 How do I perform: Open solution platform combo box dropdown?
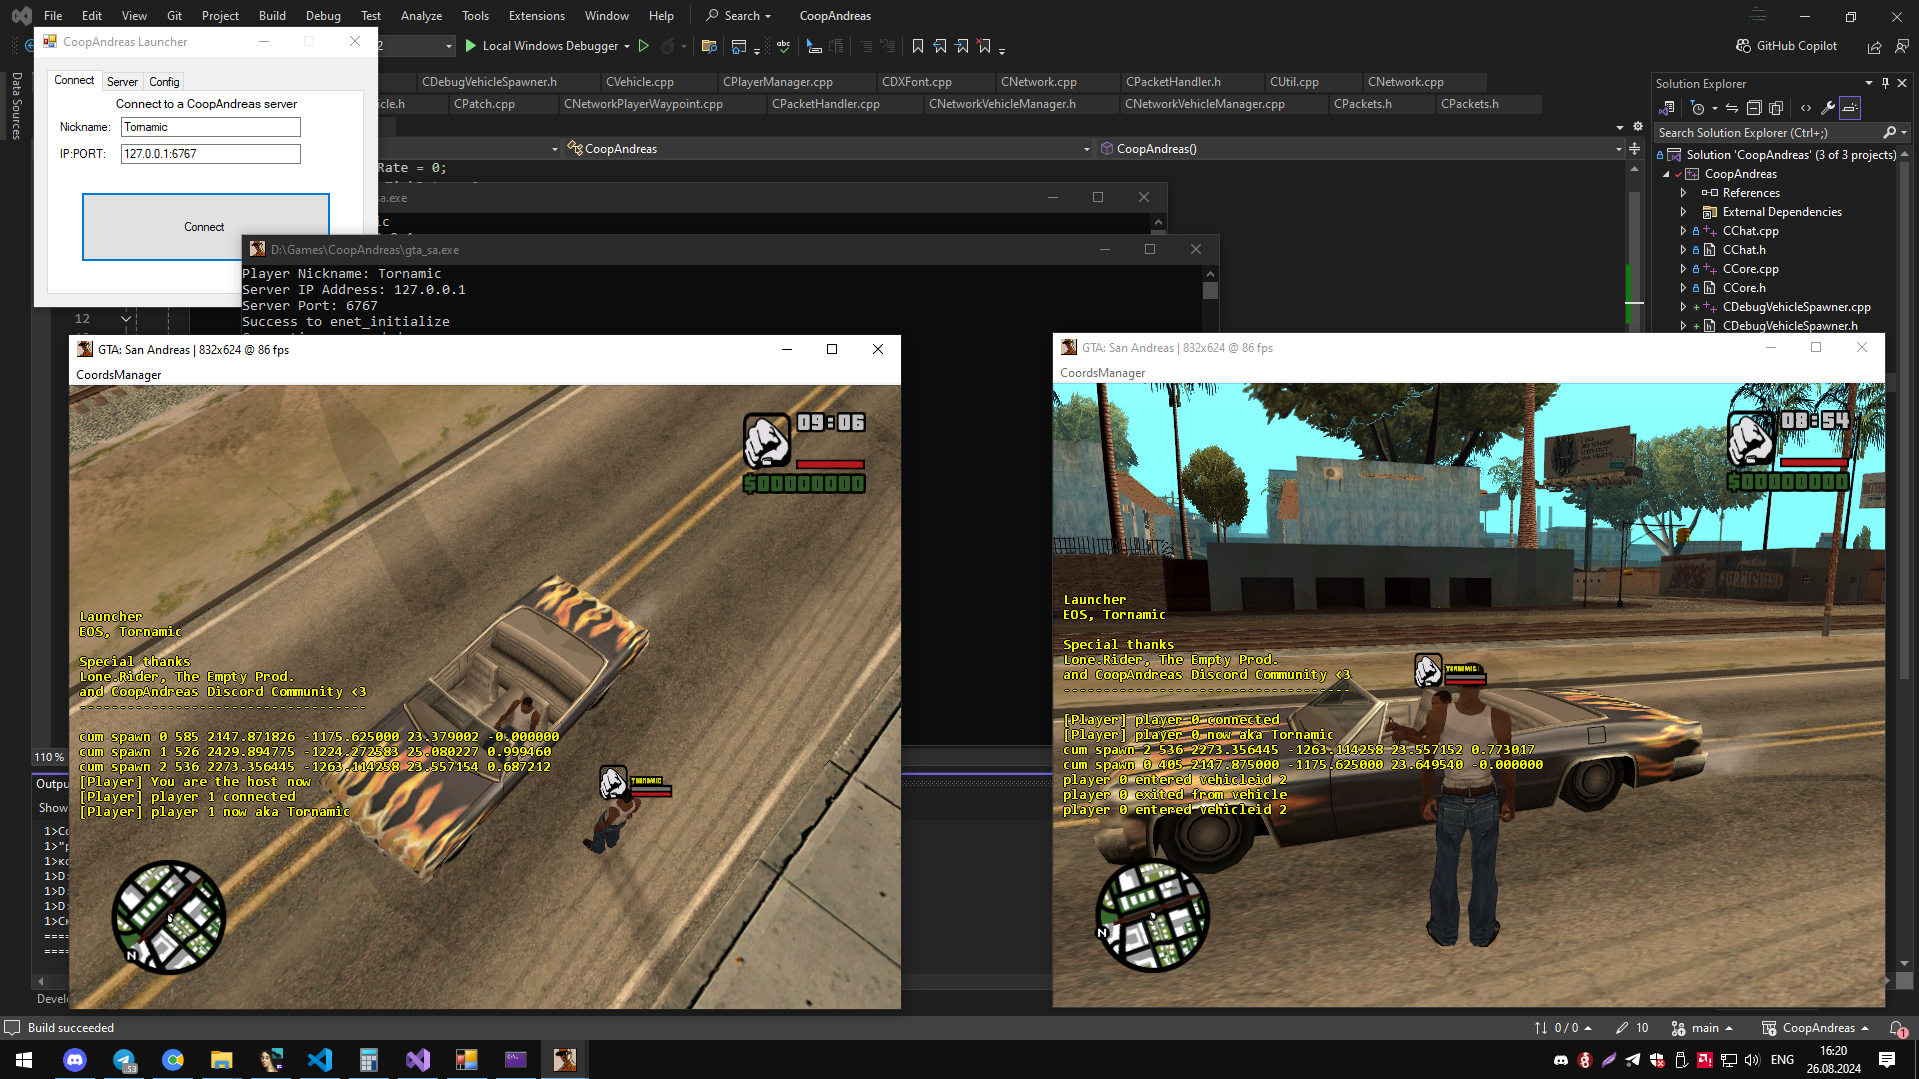[447, 46]
